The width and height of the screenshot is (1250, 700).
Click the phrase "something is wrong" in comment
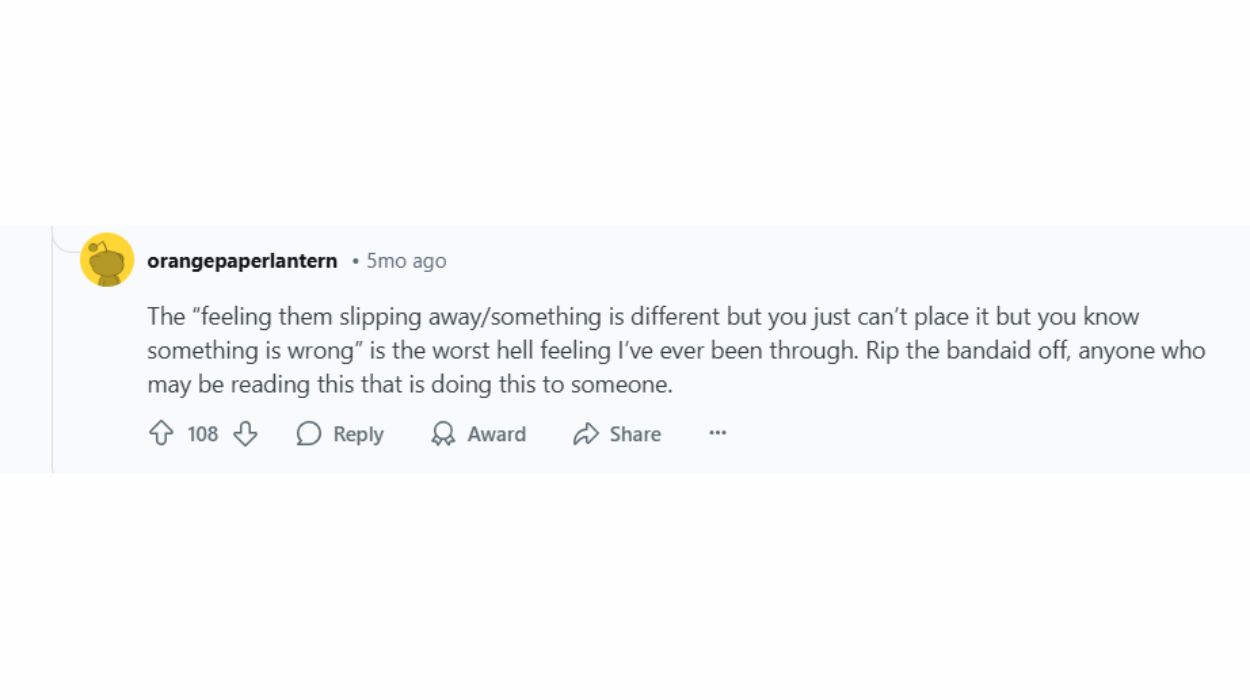coord(250,351)
